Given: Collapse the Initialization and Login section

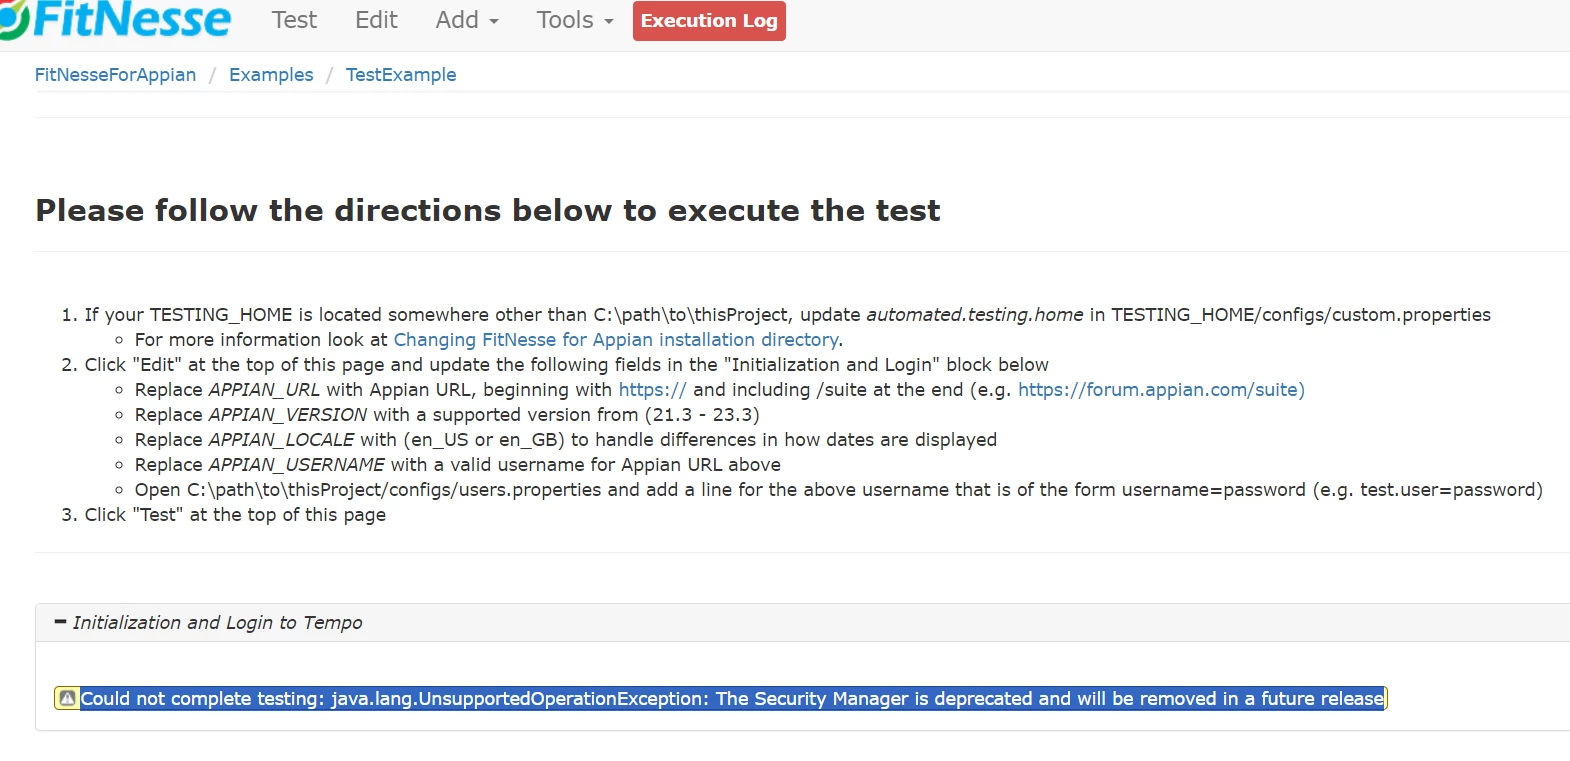Looking at the screenshot, I should coord(60,622).
